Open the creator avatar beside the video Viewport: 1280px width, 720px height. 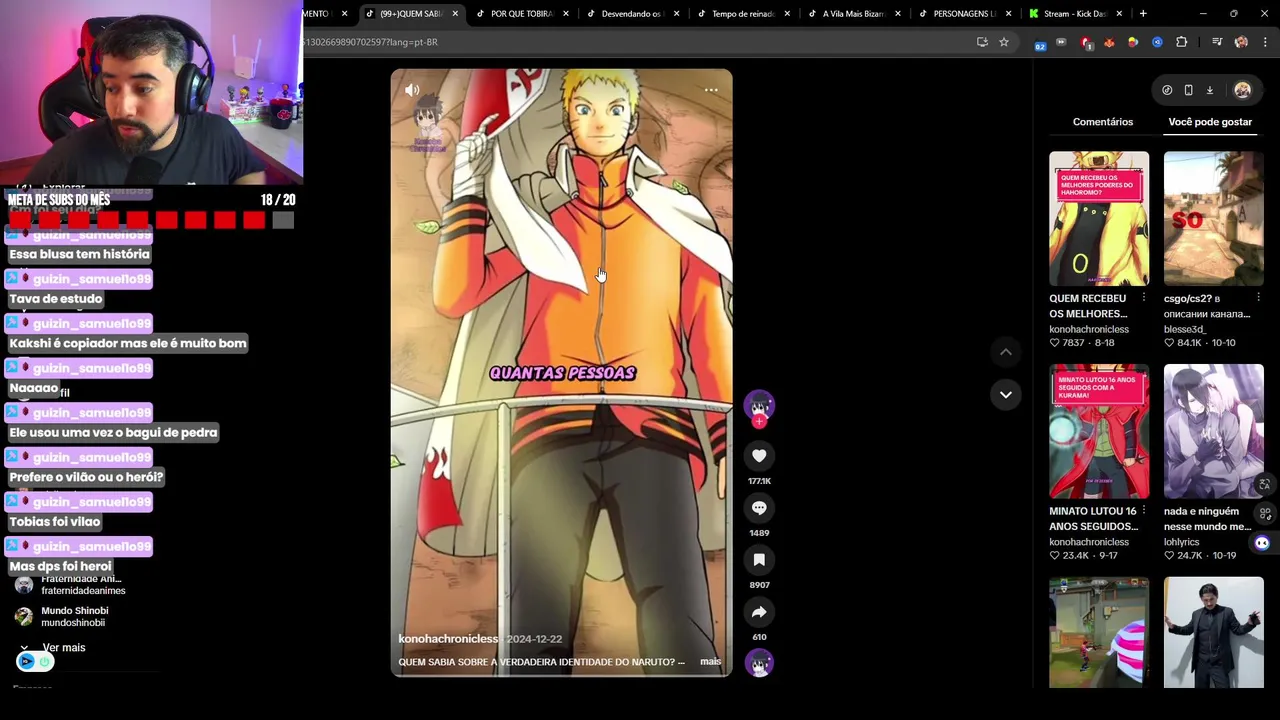coord(759,404)
